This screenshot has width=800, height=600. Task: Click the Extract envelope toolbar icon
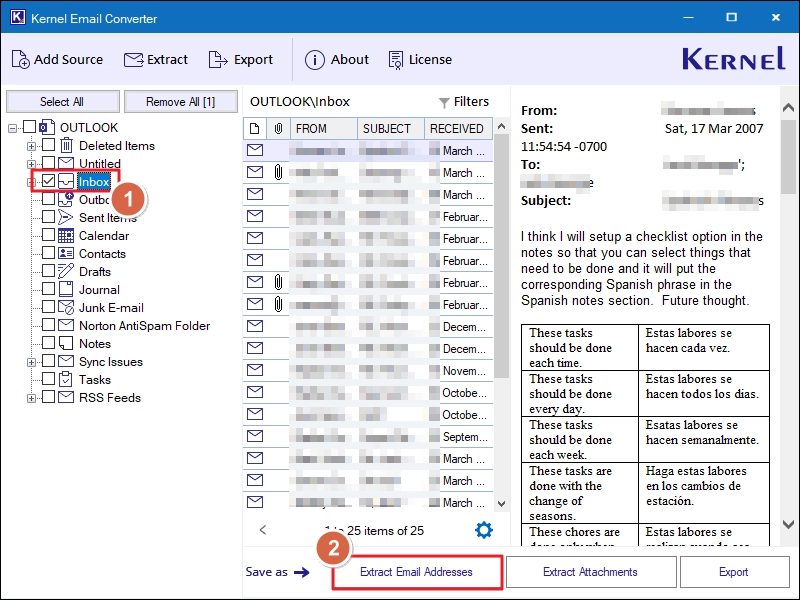tap(134, 60)
